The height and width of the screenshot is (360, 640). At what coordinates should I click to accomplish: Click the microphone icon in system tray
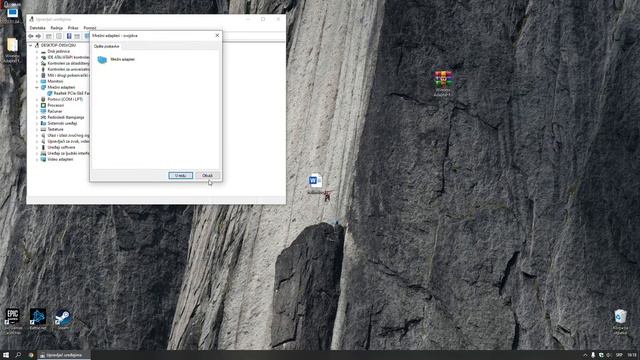[x=593, y=355]
